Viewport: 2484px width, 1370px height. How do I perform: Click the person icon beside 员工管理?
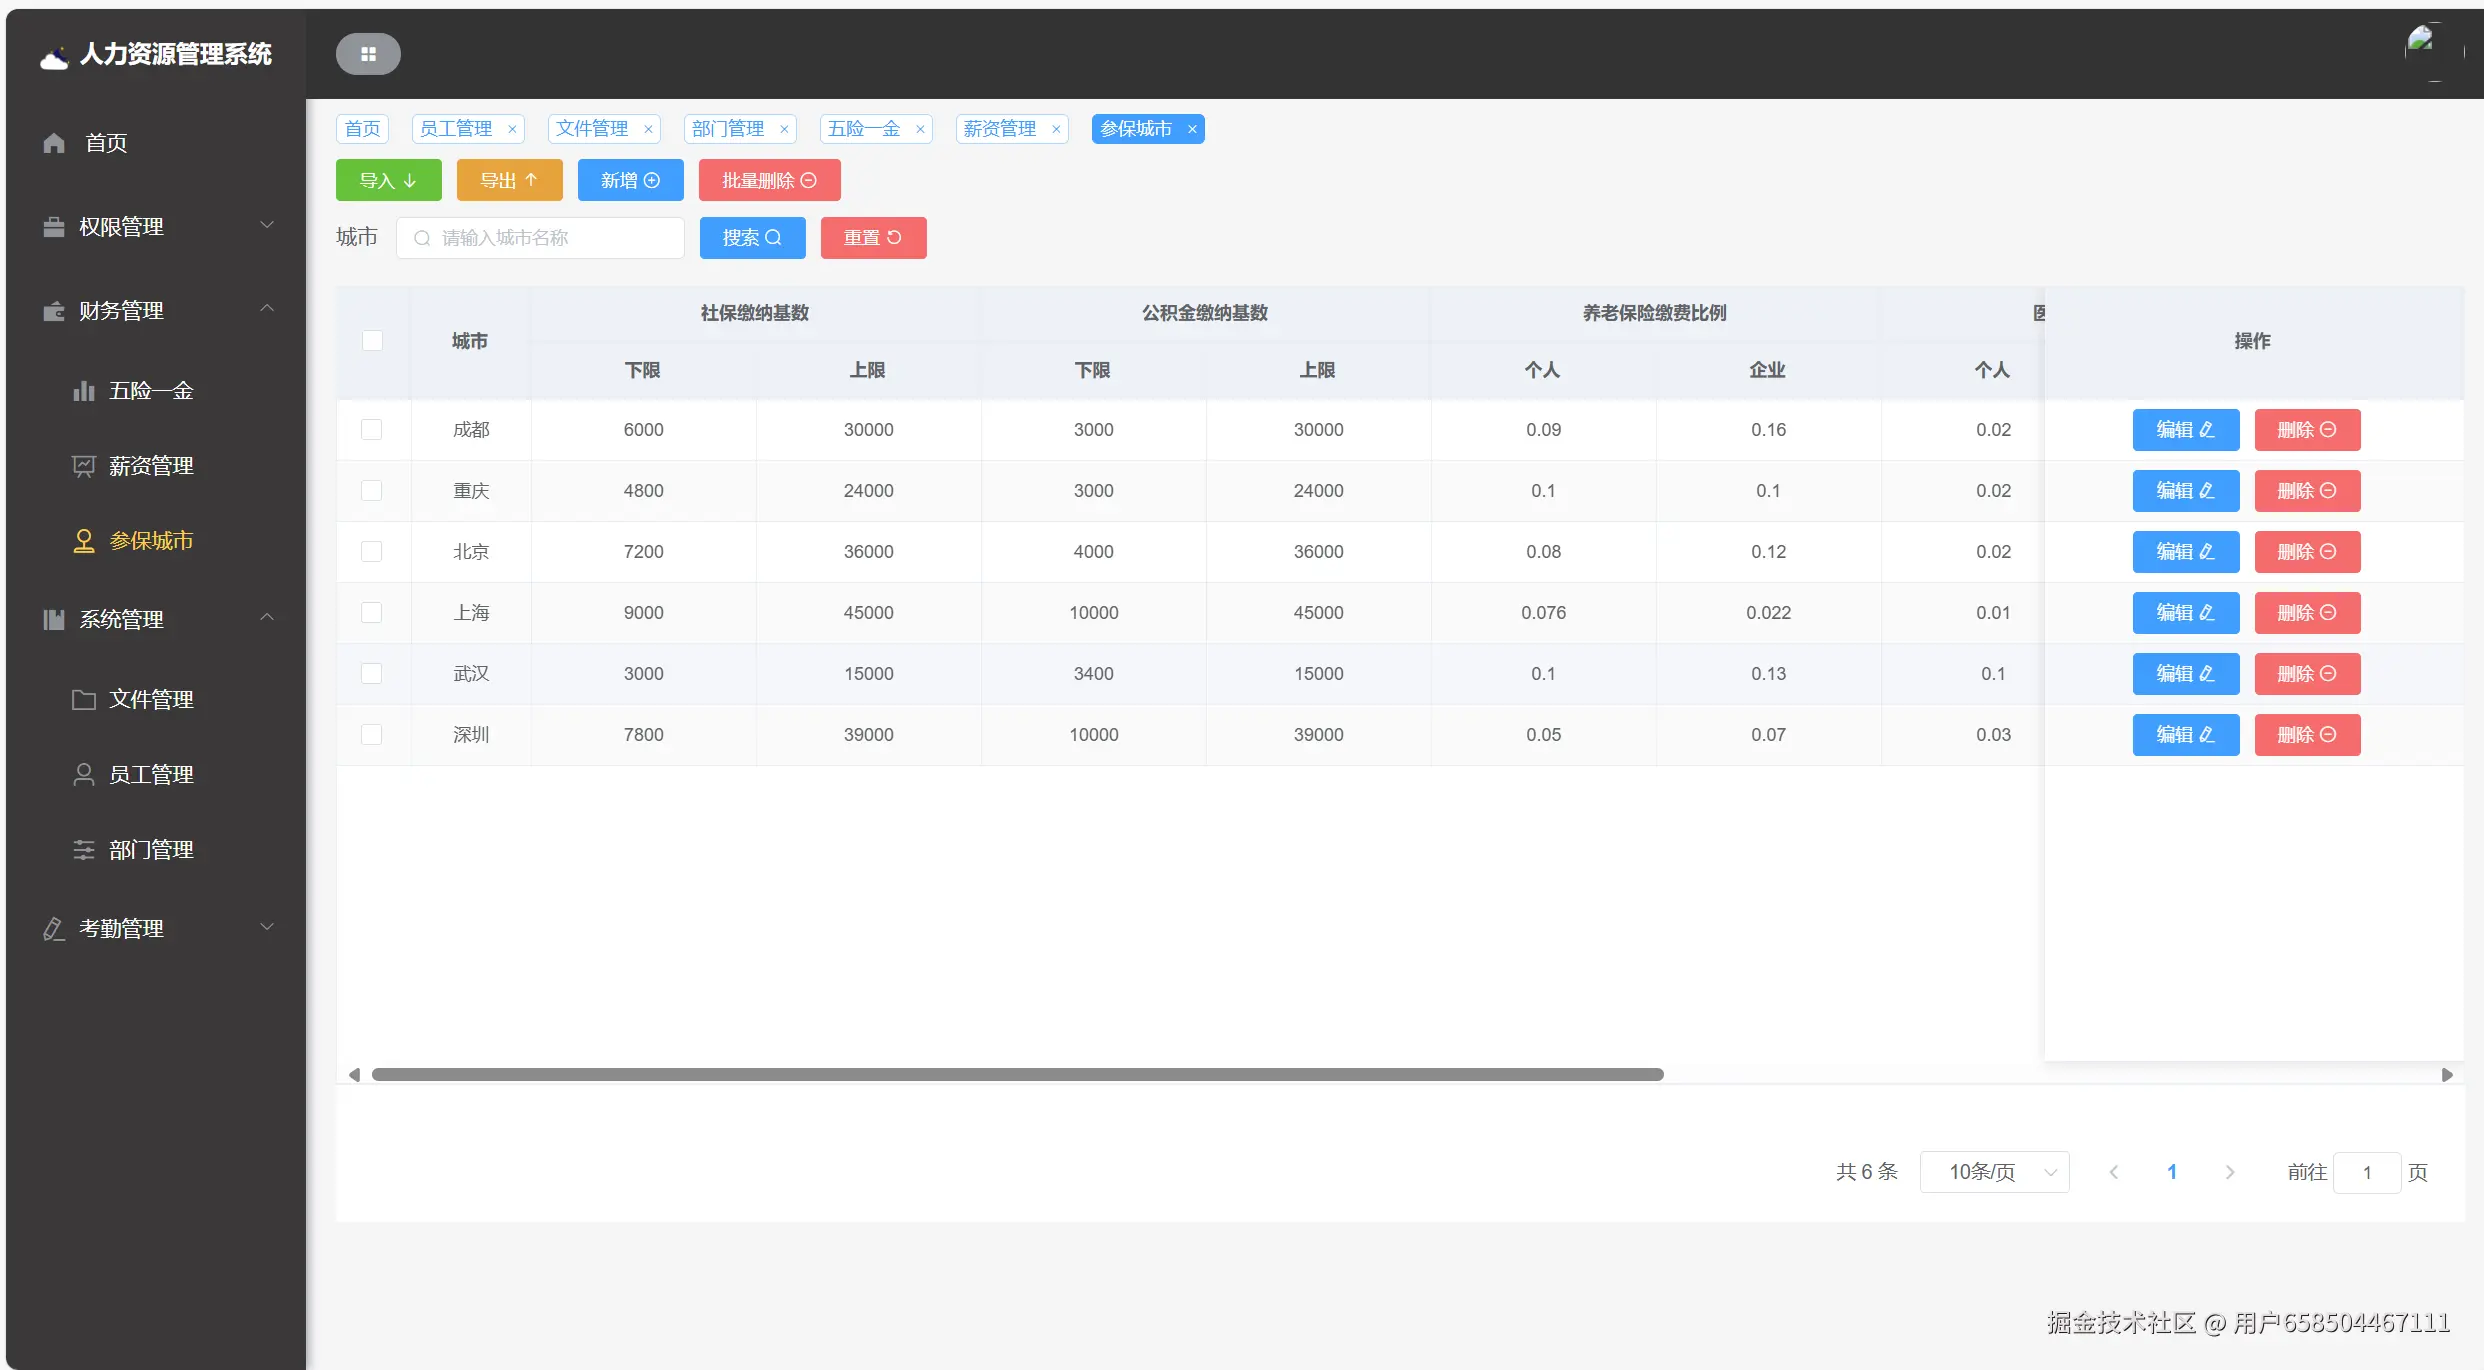[84, 775]
